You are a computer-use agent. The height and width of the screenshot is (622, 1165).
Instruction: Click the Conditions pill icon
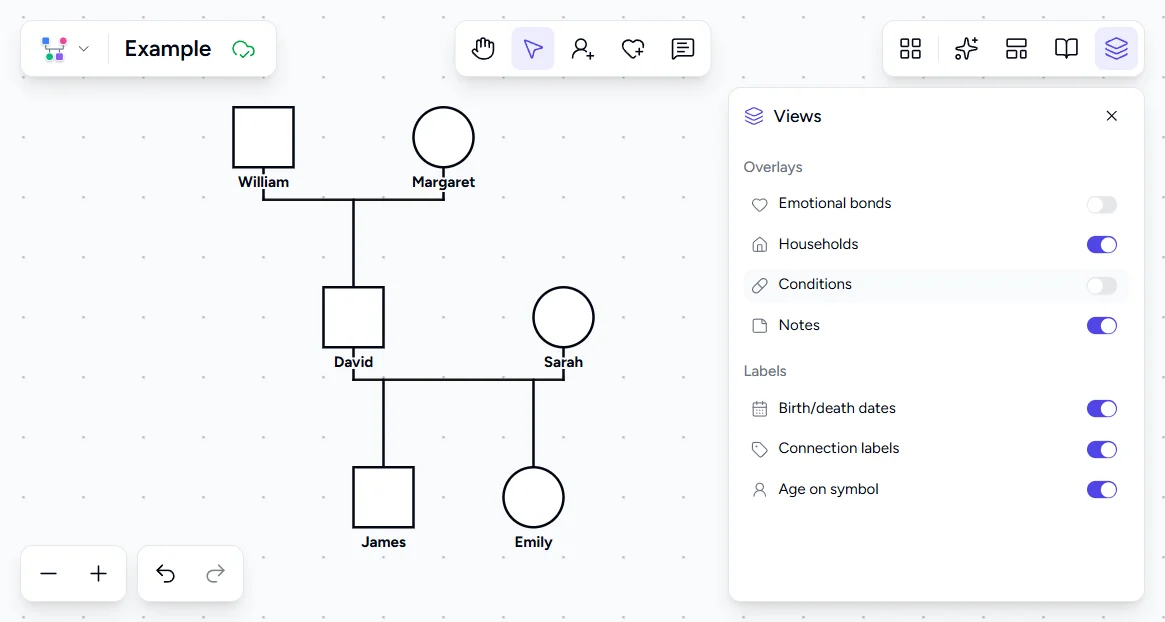click(759, 285)
